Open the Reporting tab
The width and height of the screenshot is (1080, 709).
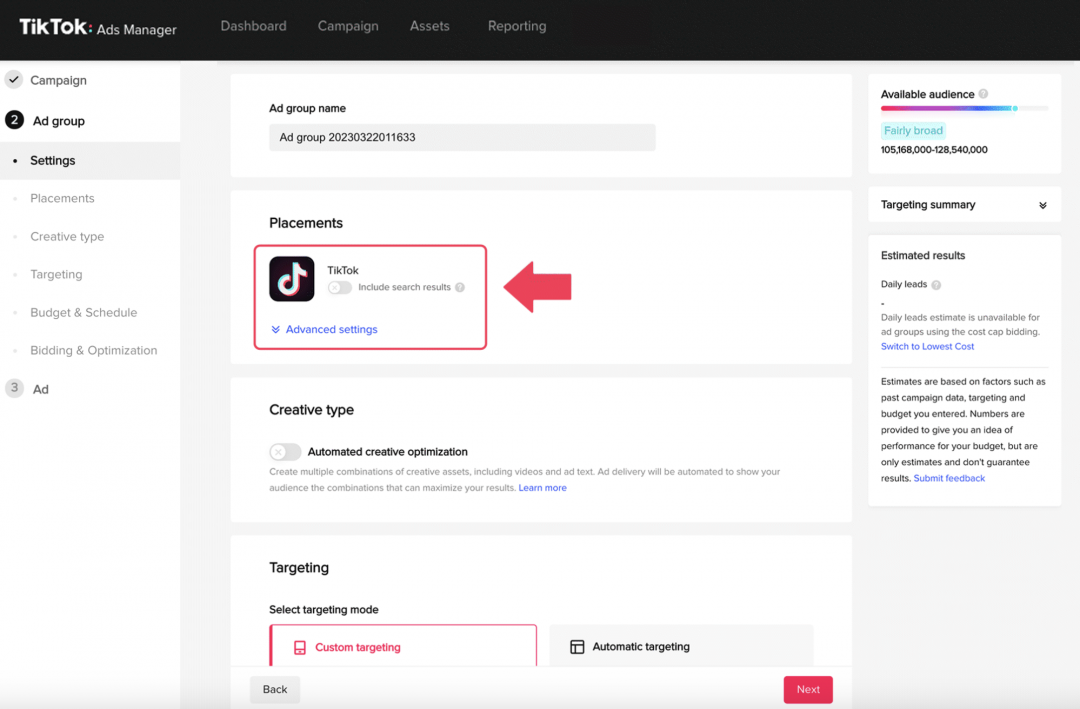pyautogui.click(x=517, y=26)
